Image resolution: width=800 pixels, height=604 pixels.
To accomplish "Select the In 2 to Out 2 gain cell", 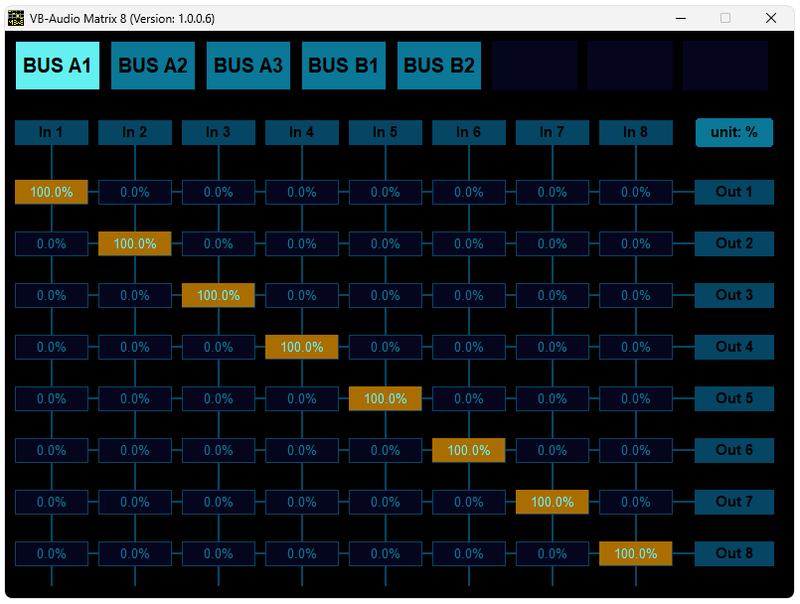I will click(x=135, y=244).
